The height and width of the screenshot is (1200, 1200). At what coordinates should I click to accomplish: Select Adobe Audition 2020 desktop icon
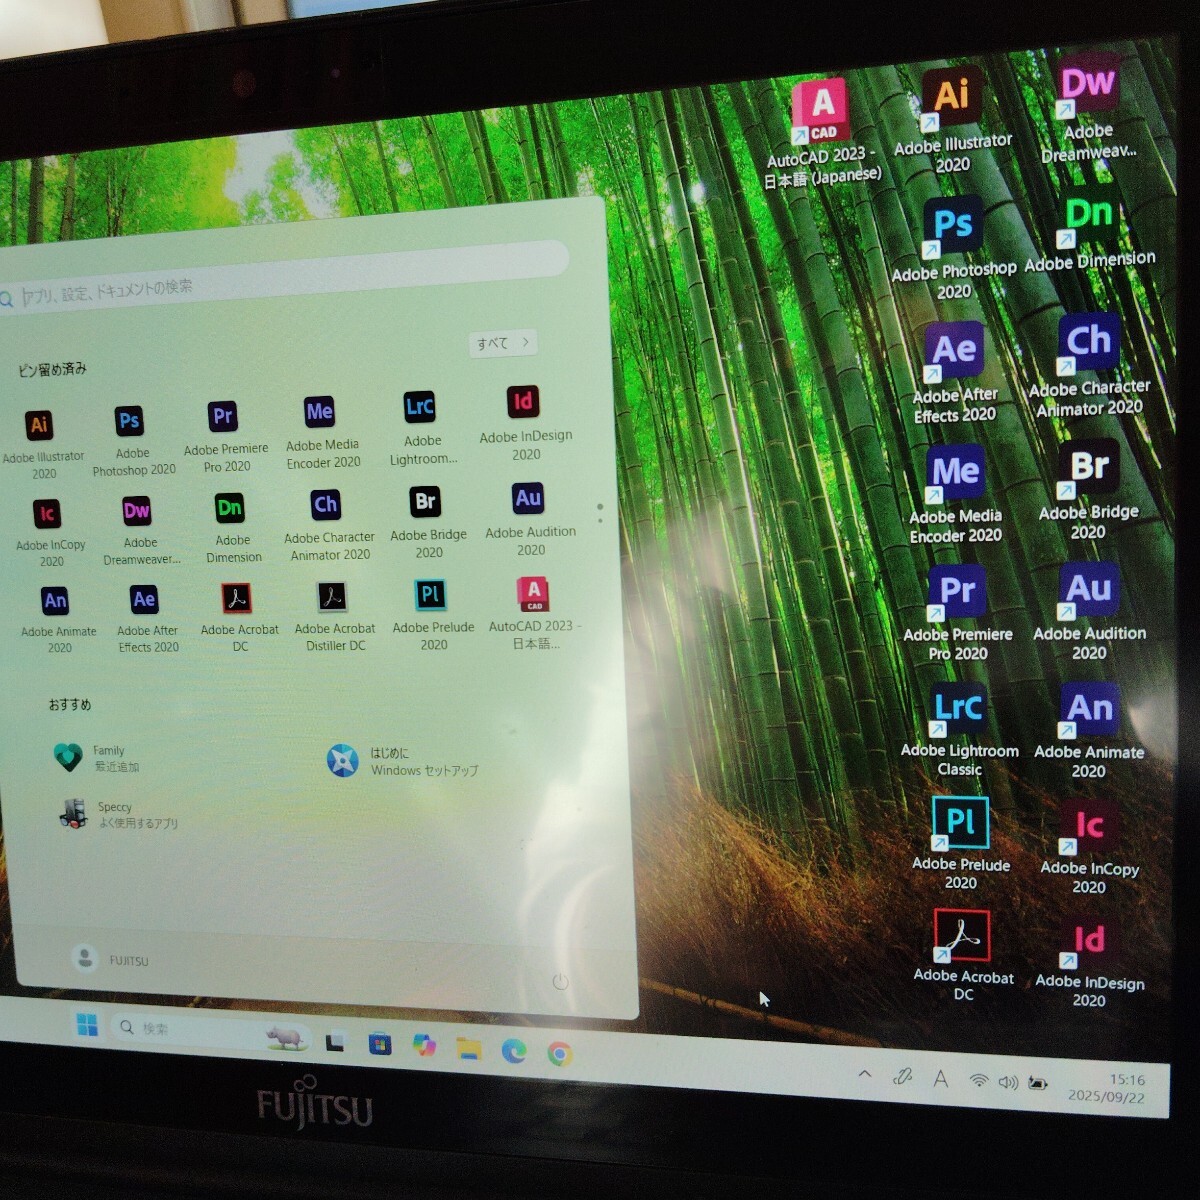click(x=1089, y=612)
